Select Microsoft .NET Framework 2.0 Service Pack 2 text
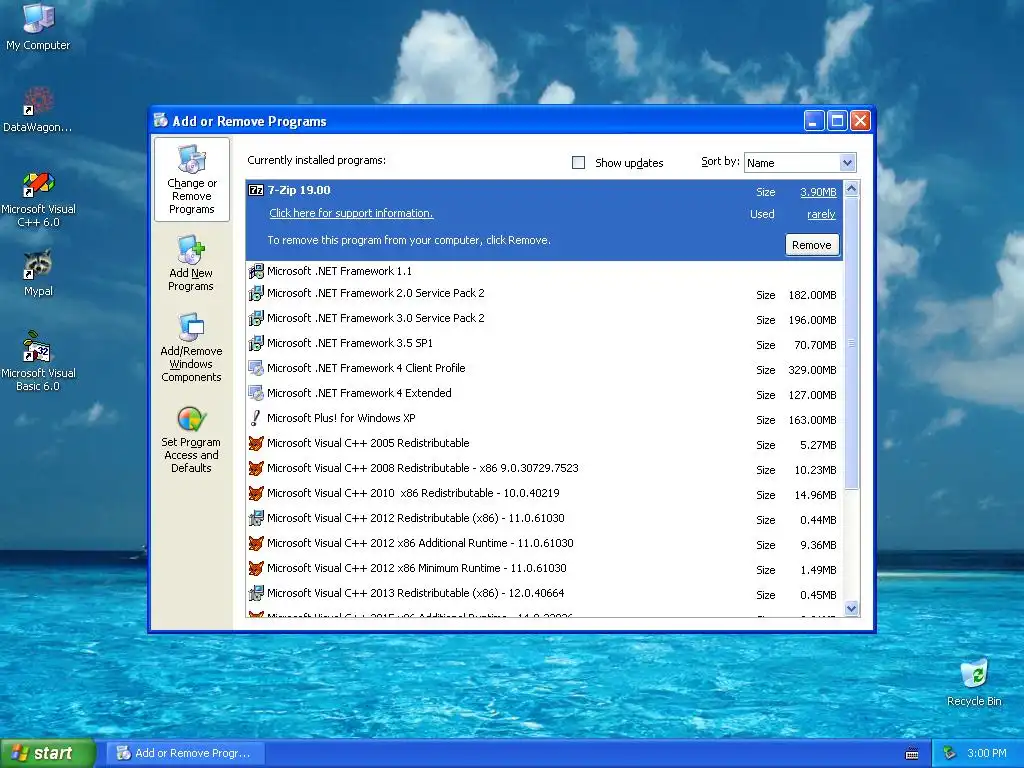Screen dimensions: 1024x768 point(376,293)
